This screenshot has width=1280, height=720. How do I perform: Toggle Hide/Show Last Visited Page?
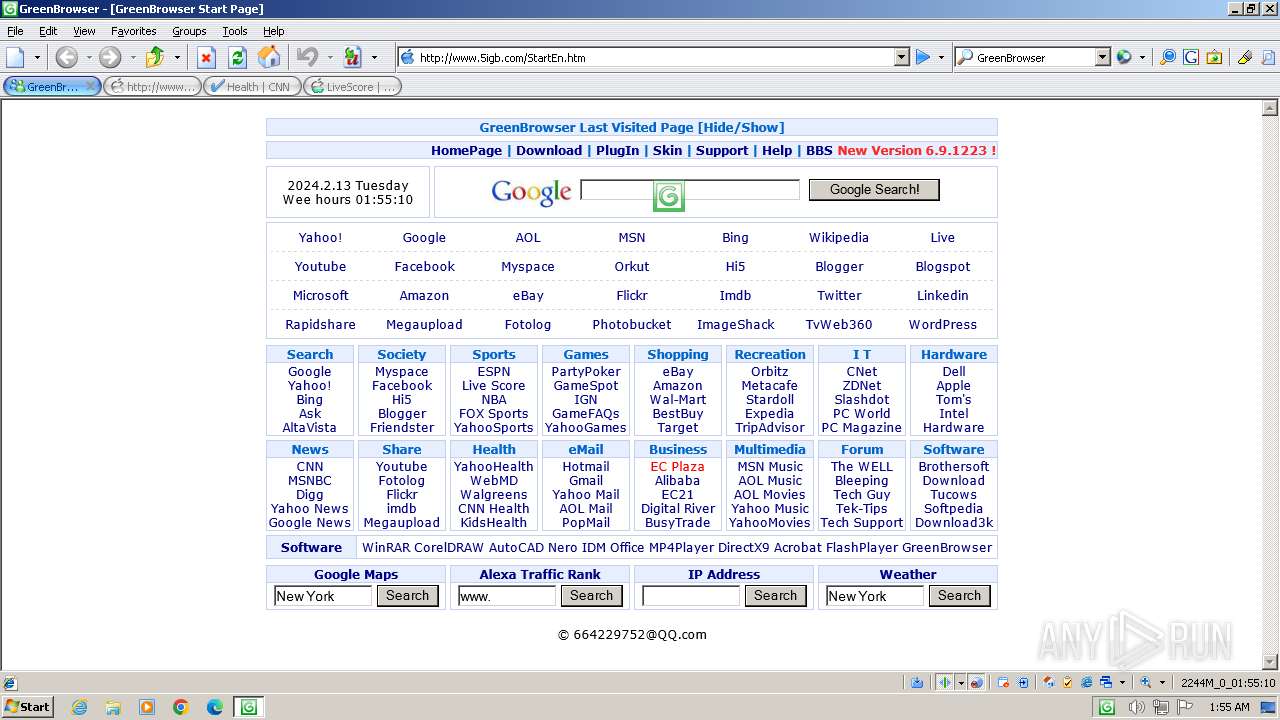point(741,127)
